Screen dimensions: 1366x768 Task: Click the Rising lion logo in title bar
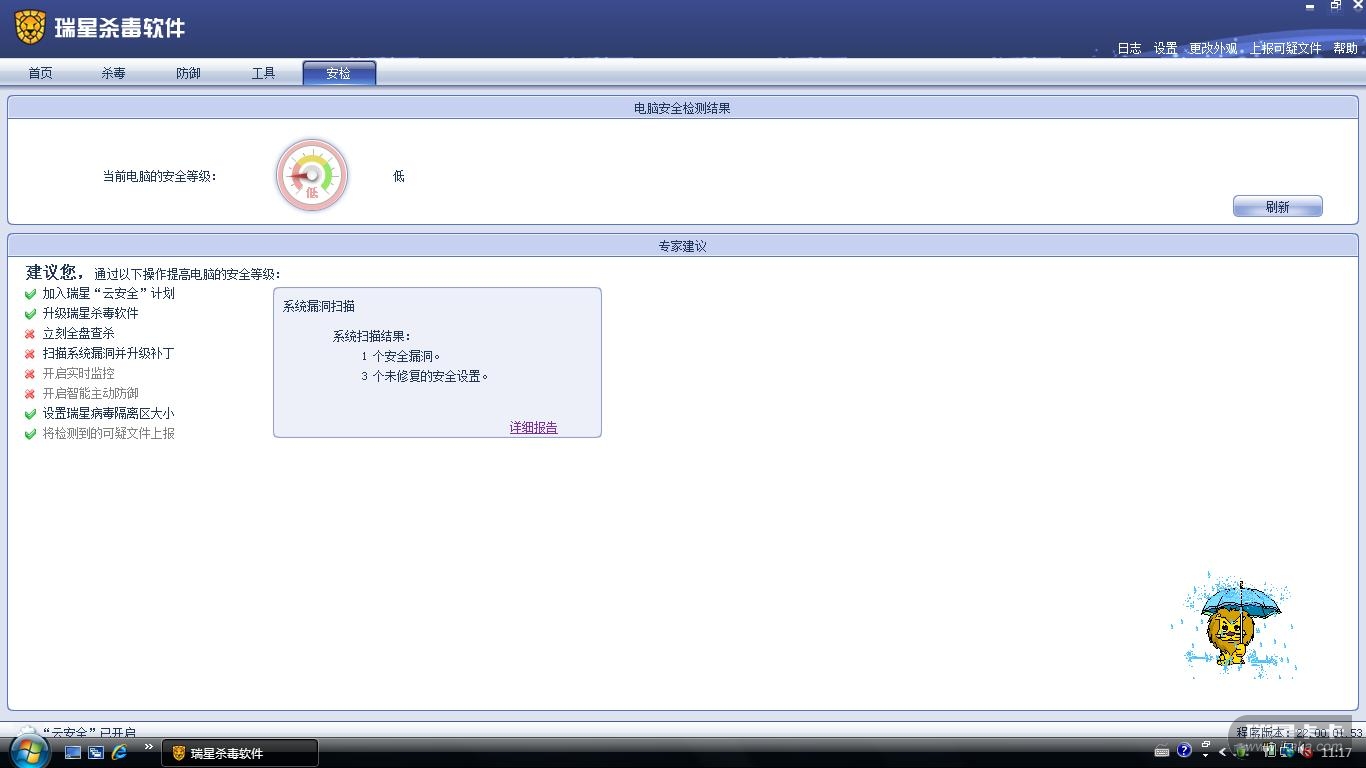[30, 27]
